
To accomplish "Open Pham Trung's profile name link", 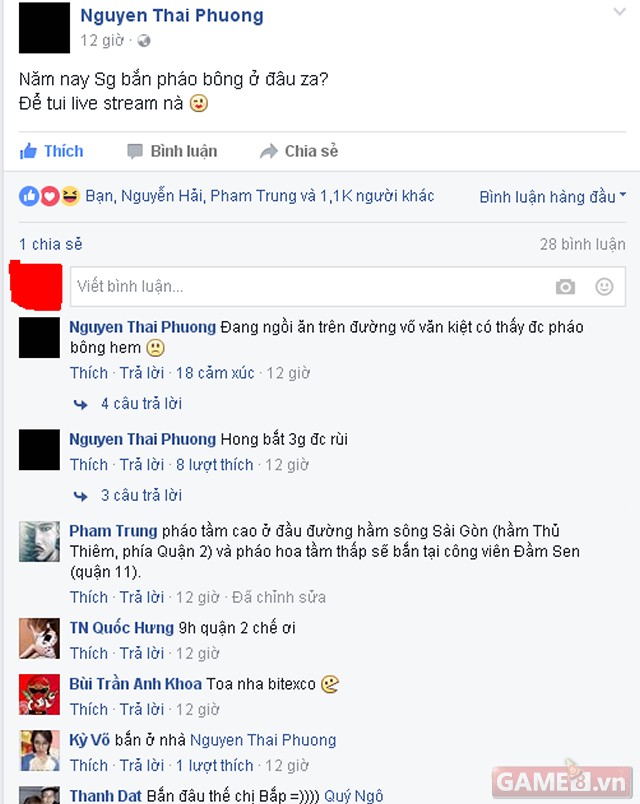I will pyautogui.click(x=113, y=531).
